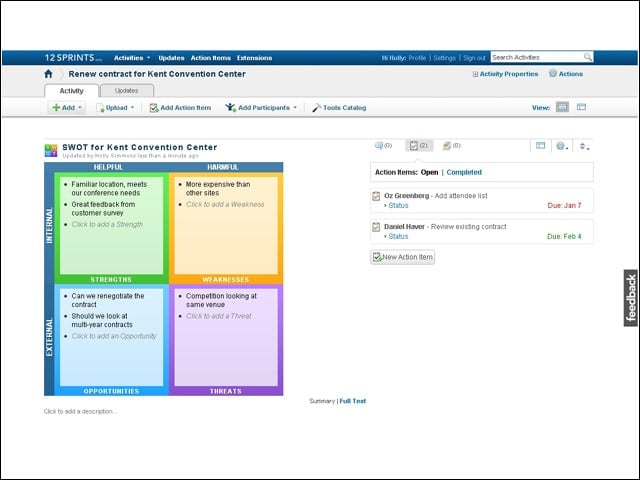
Task: Open Updates in the top navigation
Action: [x=171, y=58]
